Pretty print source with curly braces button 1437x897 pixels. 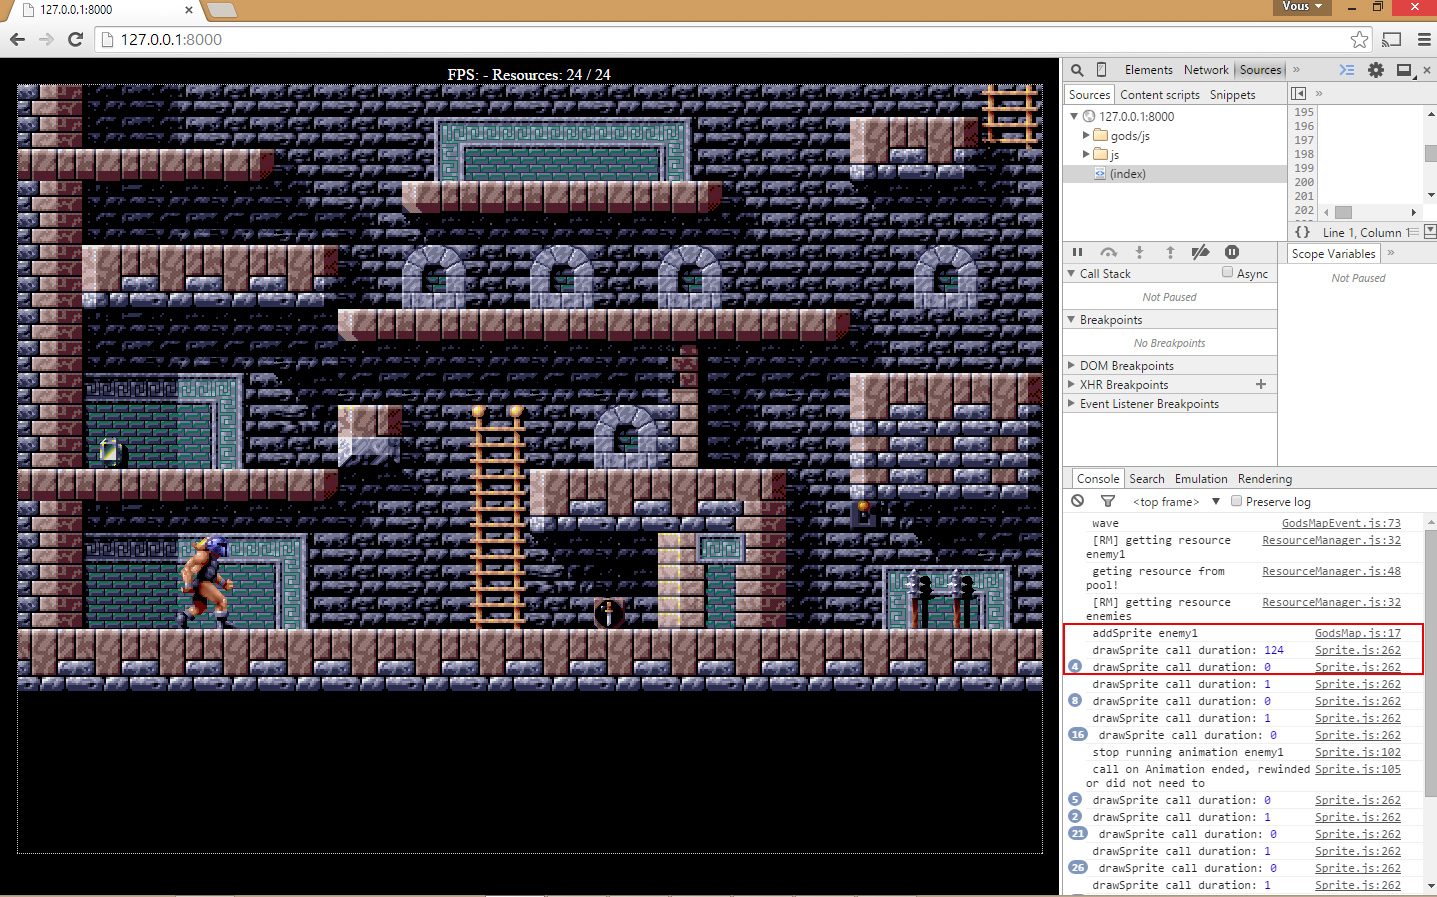click(x=1302, y=232)
